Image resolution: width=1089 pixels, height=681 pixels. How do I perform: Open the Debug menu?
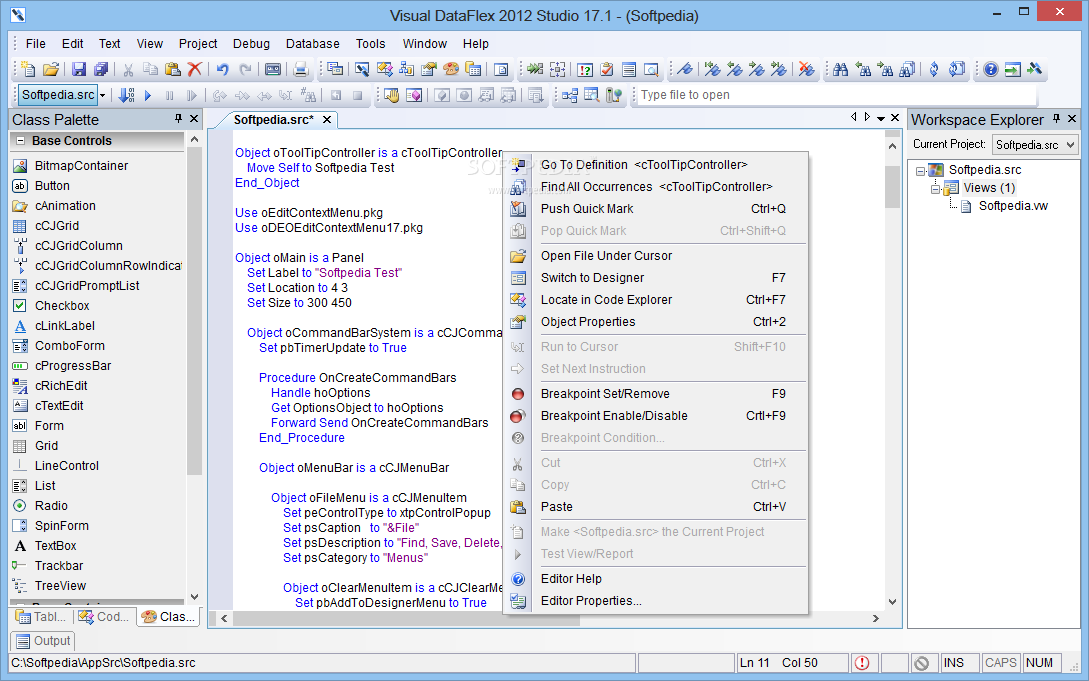pos(251,44)
